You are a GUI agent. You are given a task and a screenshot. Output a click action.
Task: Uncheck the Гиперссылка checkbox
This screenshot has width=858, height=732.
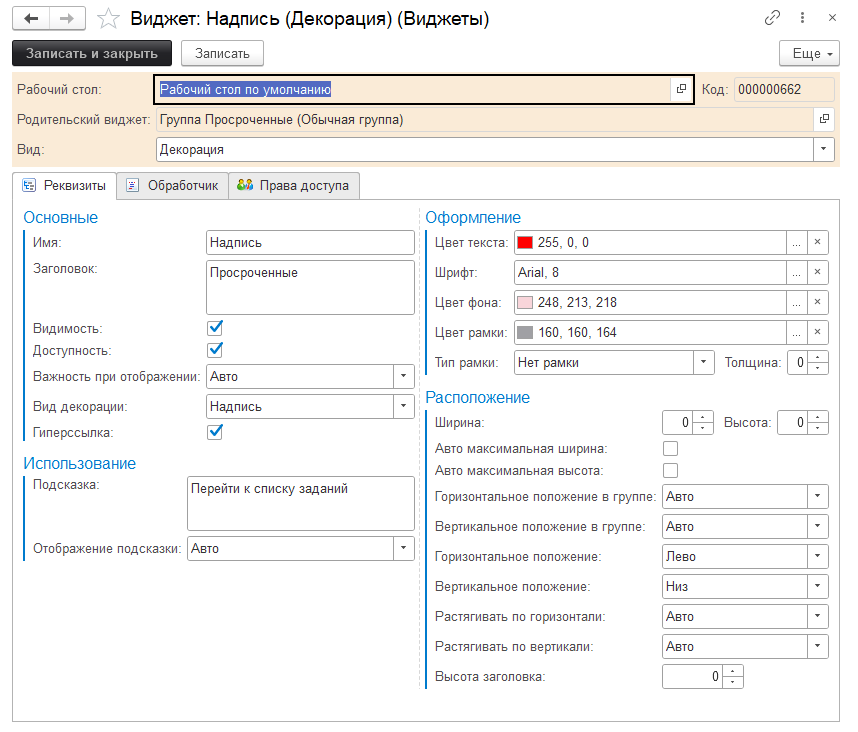tap(214, 432)
